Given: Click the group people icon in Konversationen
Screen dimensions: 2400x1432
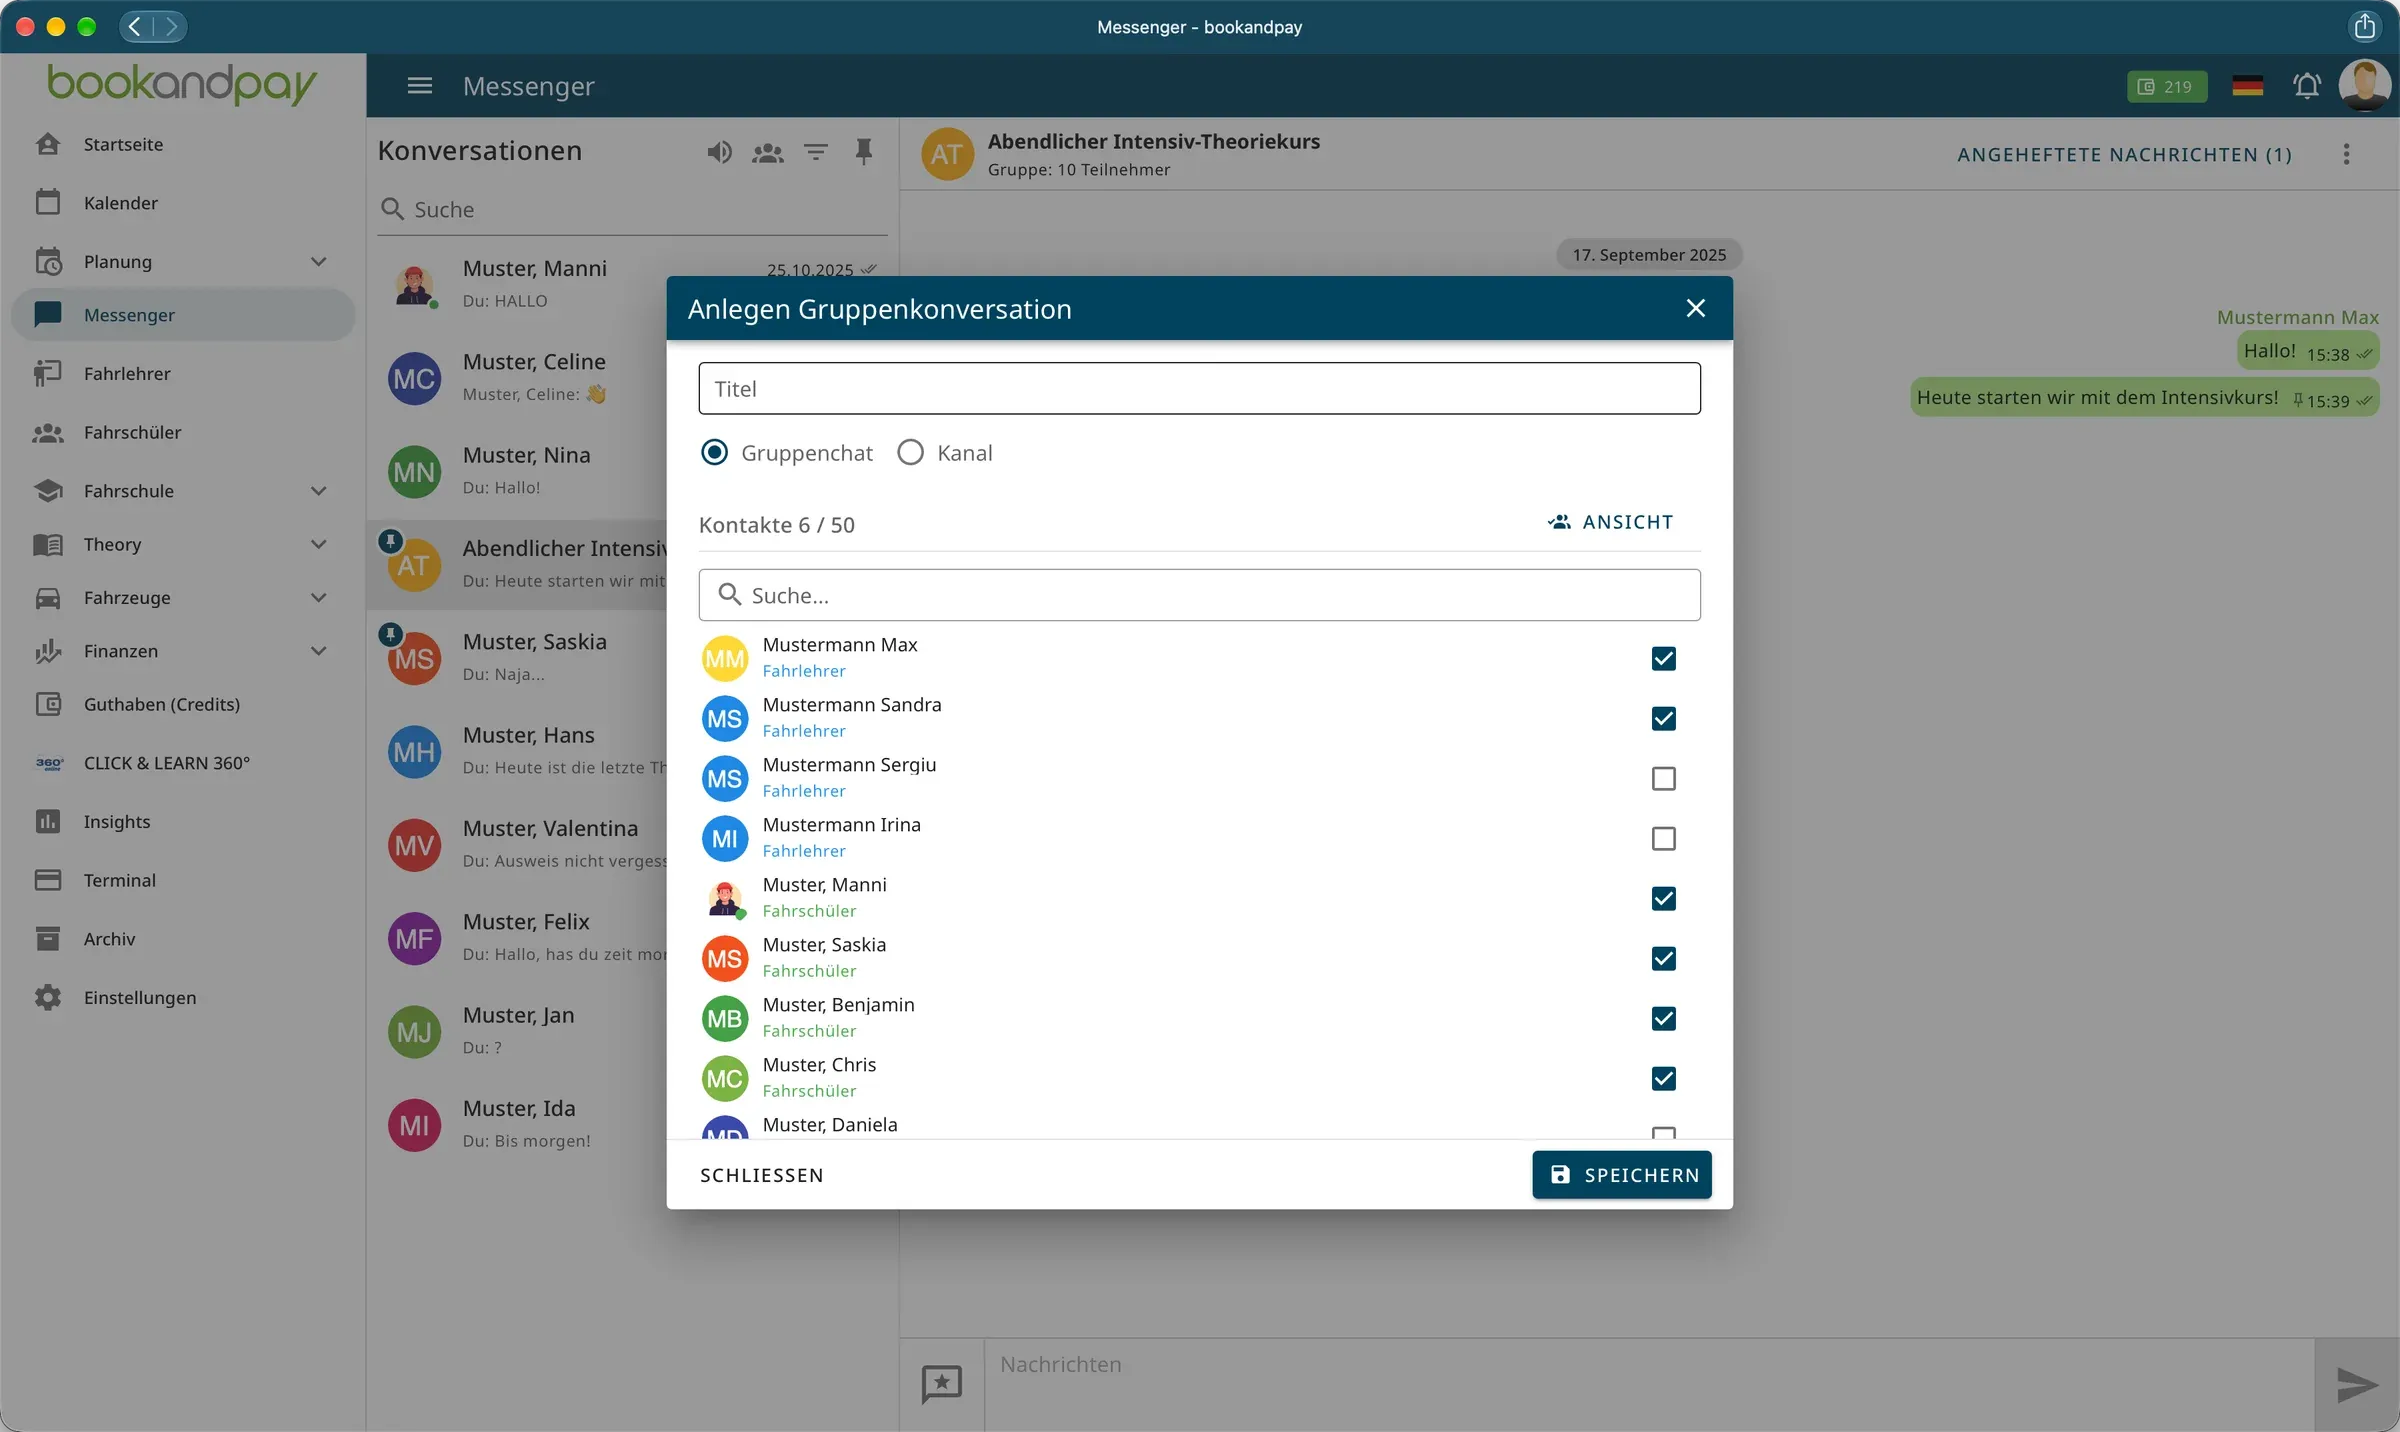Looking at the screenshot, I should point(767,152).
